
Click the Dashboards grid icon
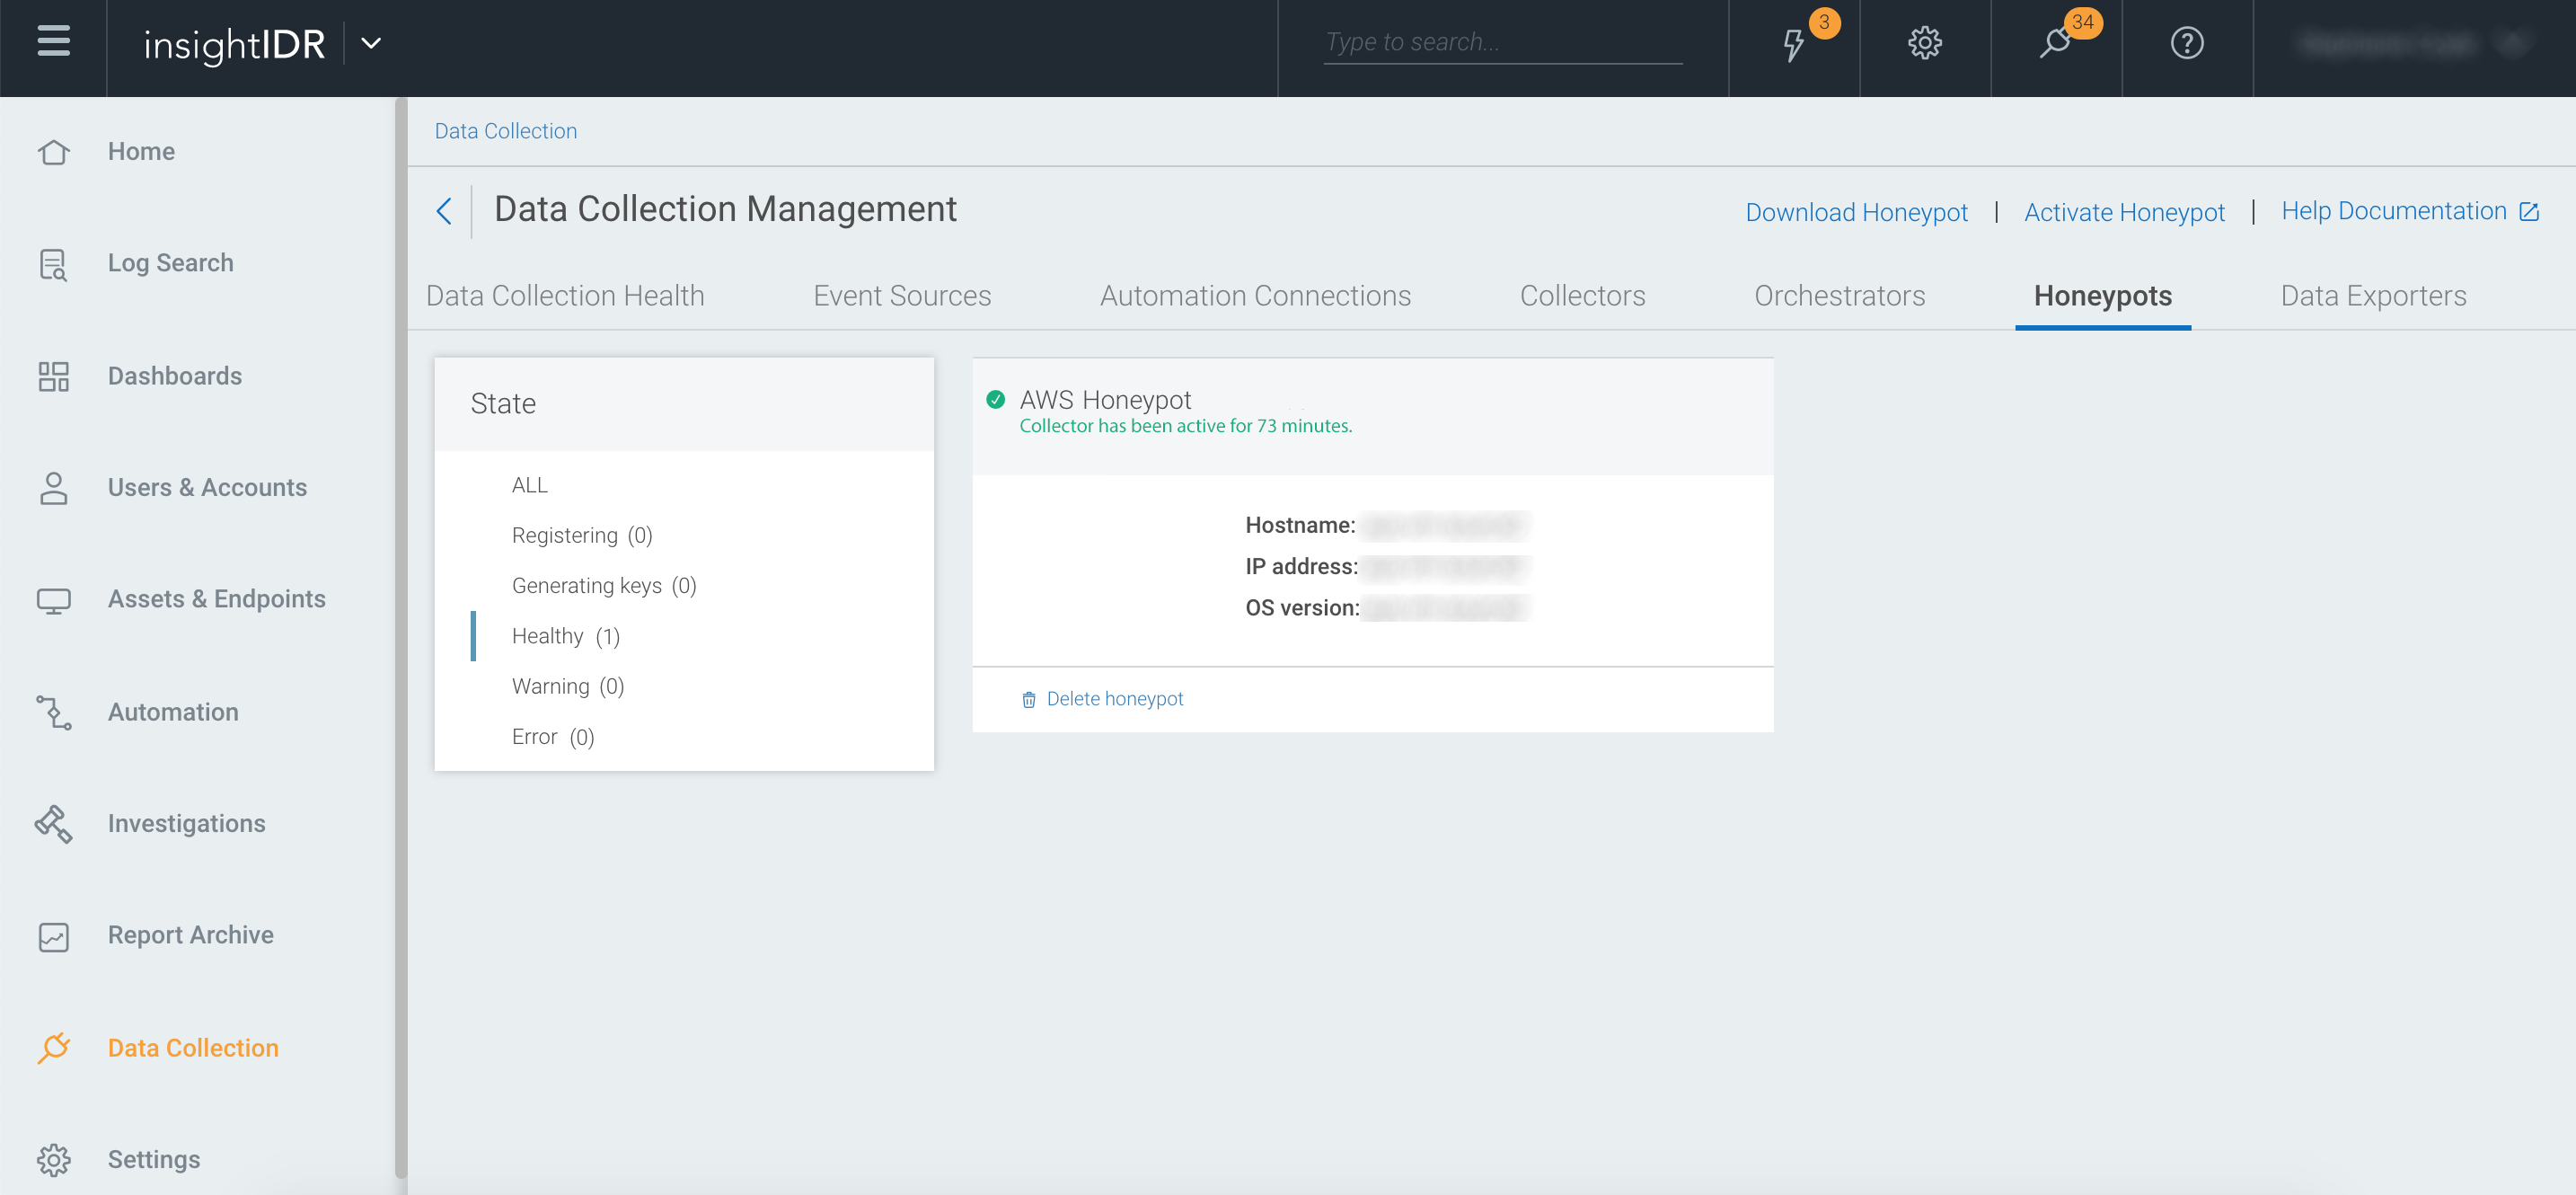(53, 376)
